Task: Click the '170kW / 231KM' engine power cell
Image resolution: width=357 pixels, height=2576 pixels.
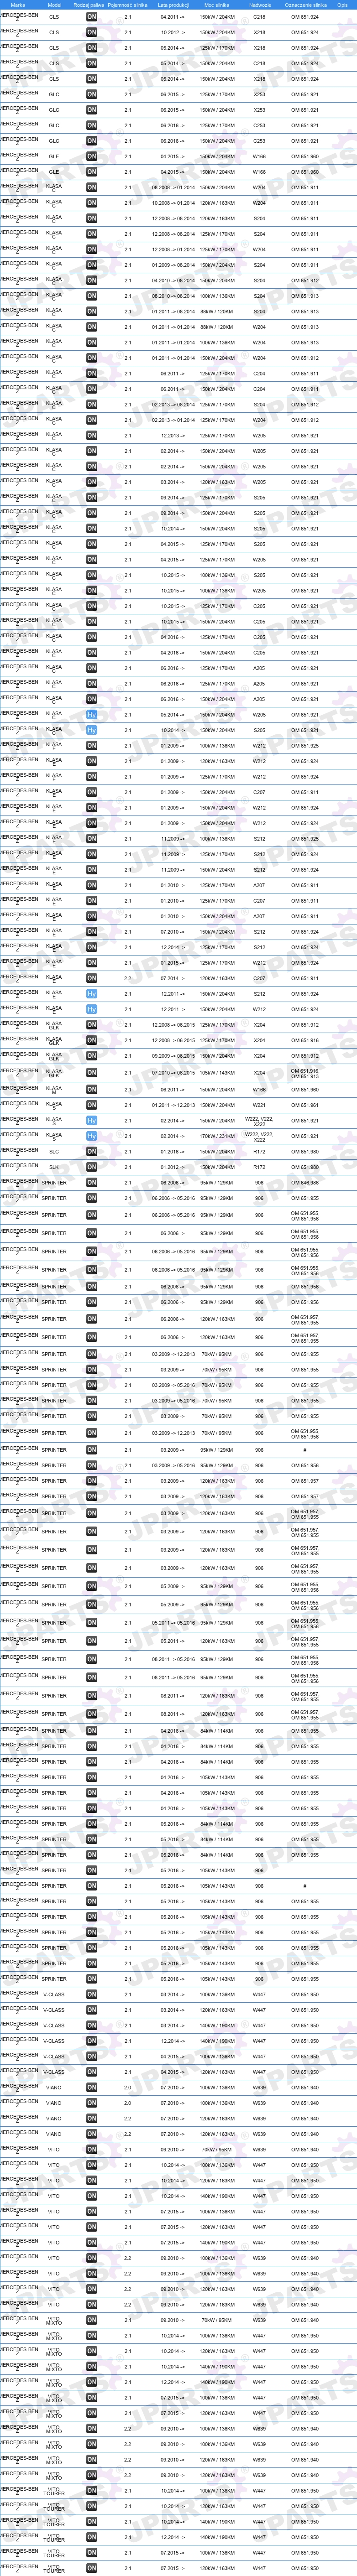Action: [x=217, y=1136]
